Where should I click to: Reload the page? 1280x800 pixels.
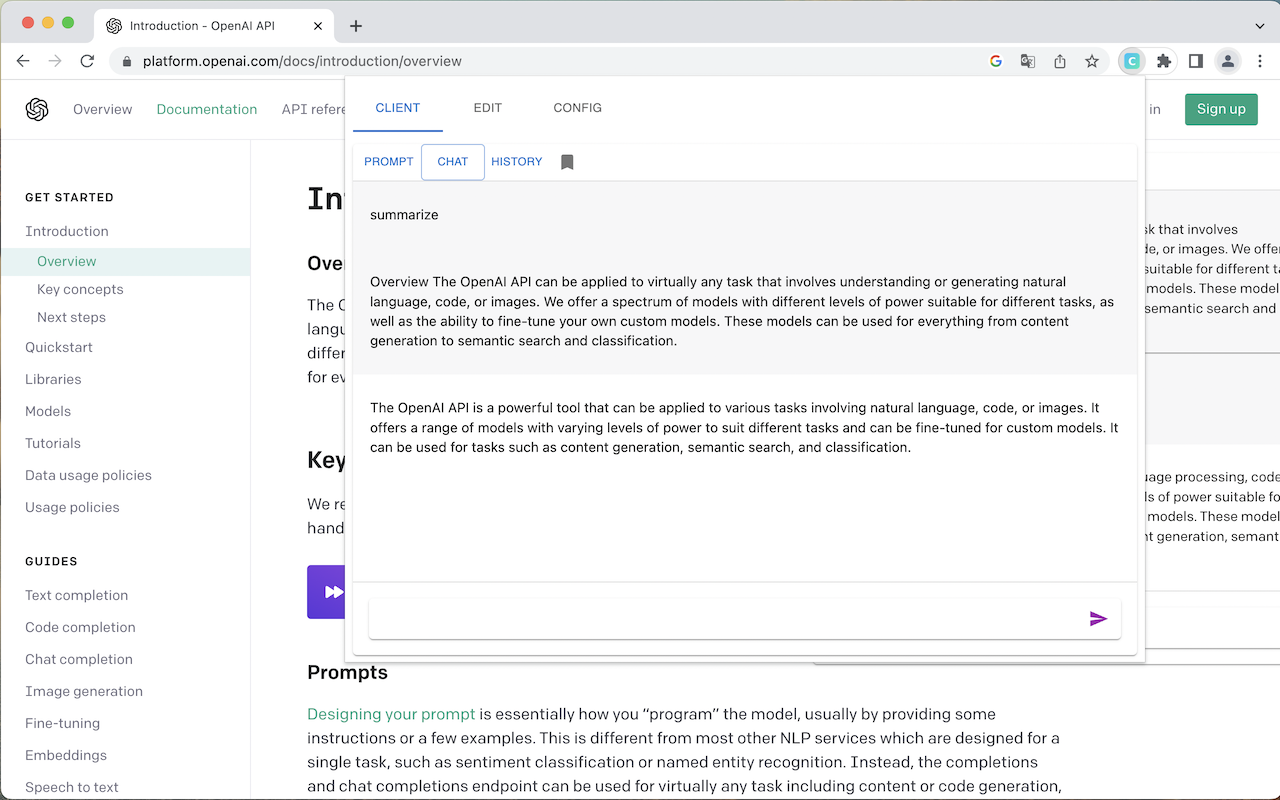(87, 61)
